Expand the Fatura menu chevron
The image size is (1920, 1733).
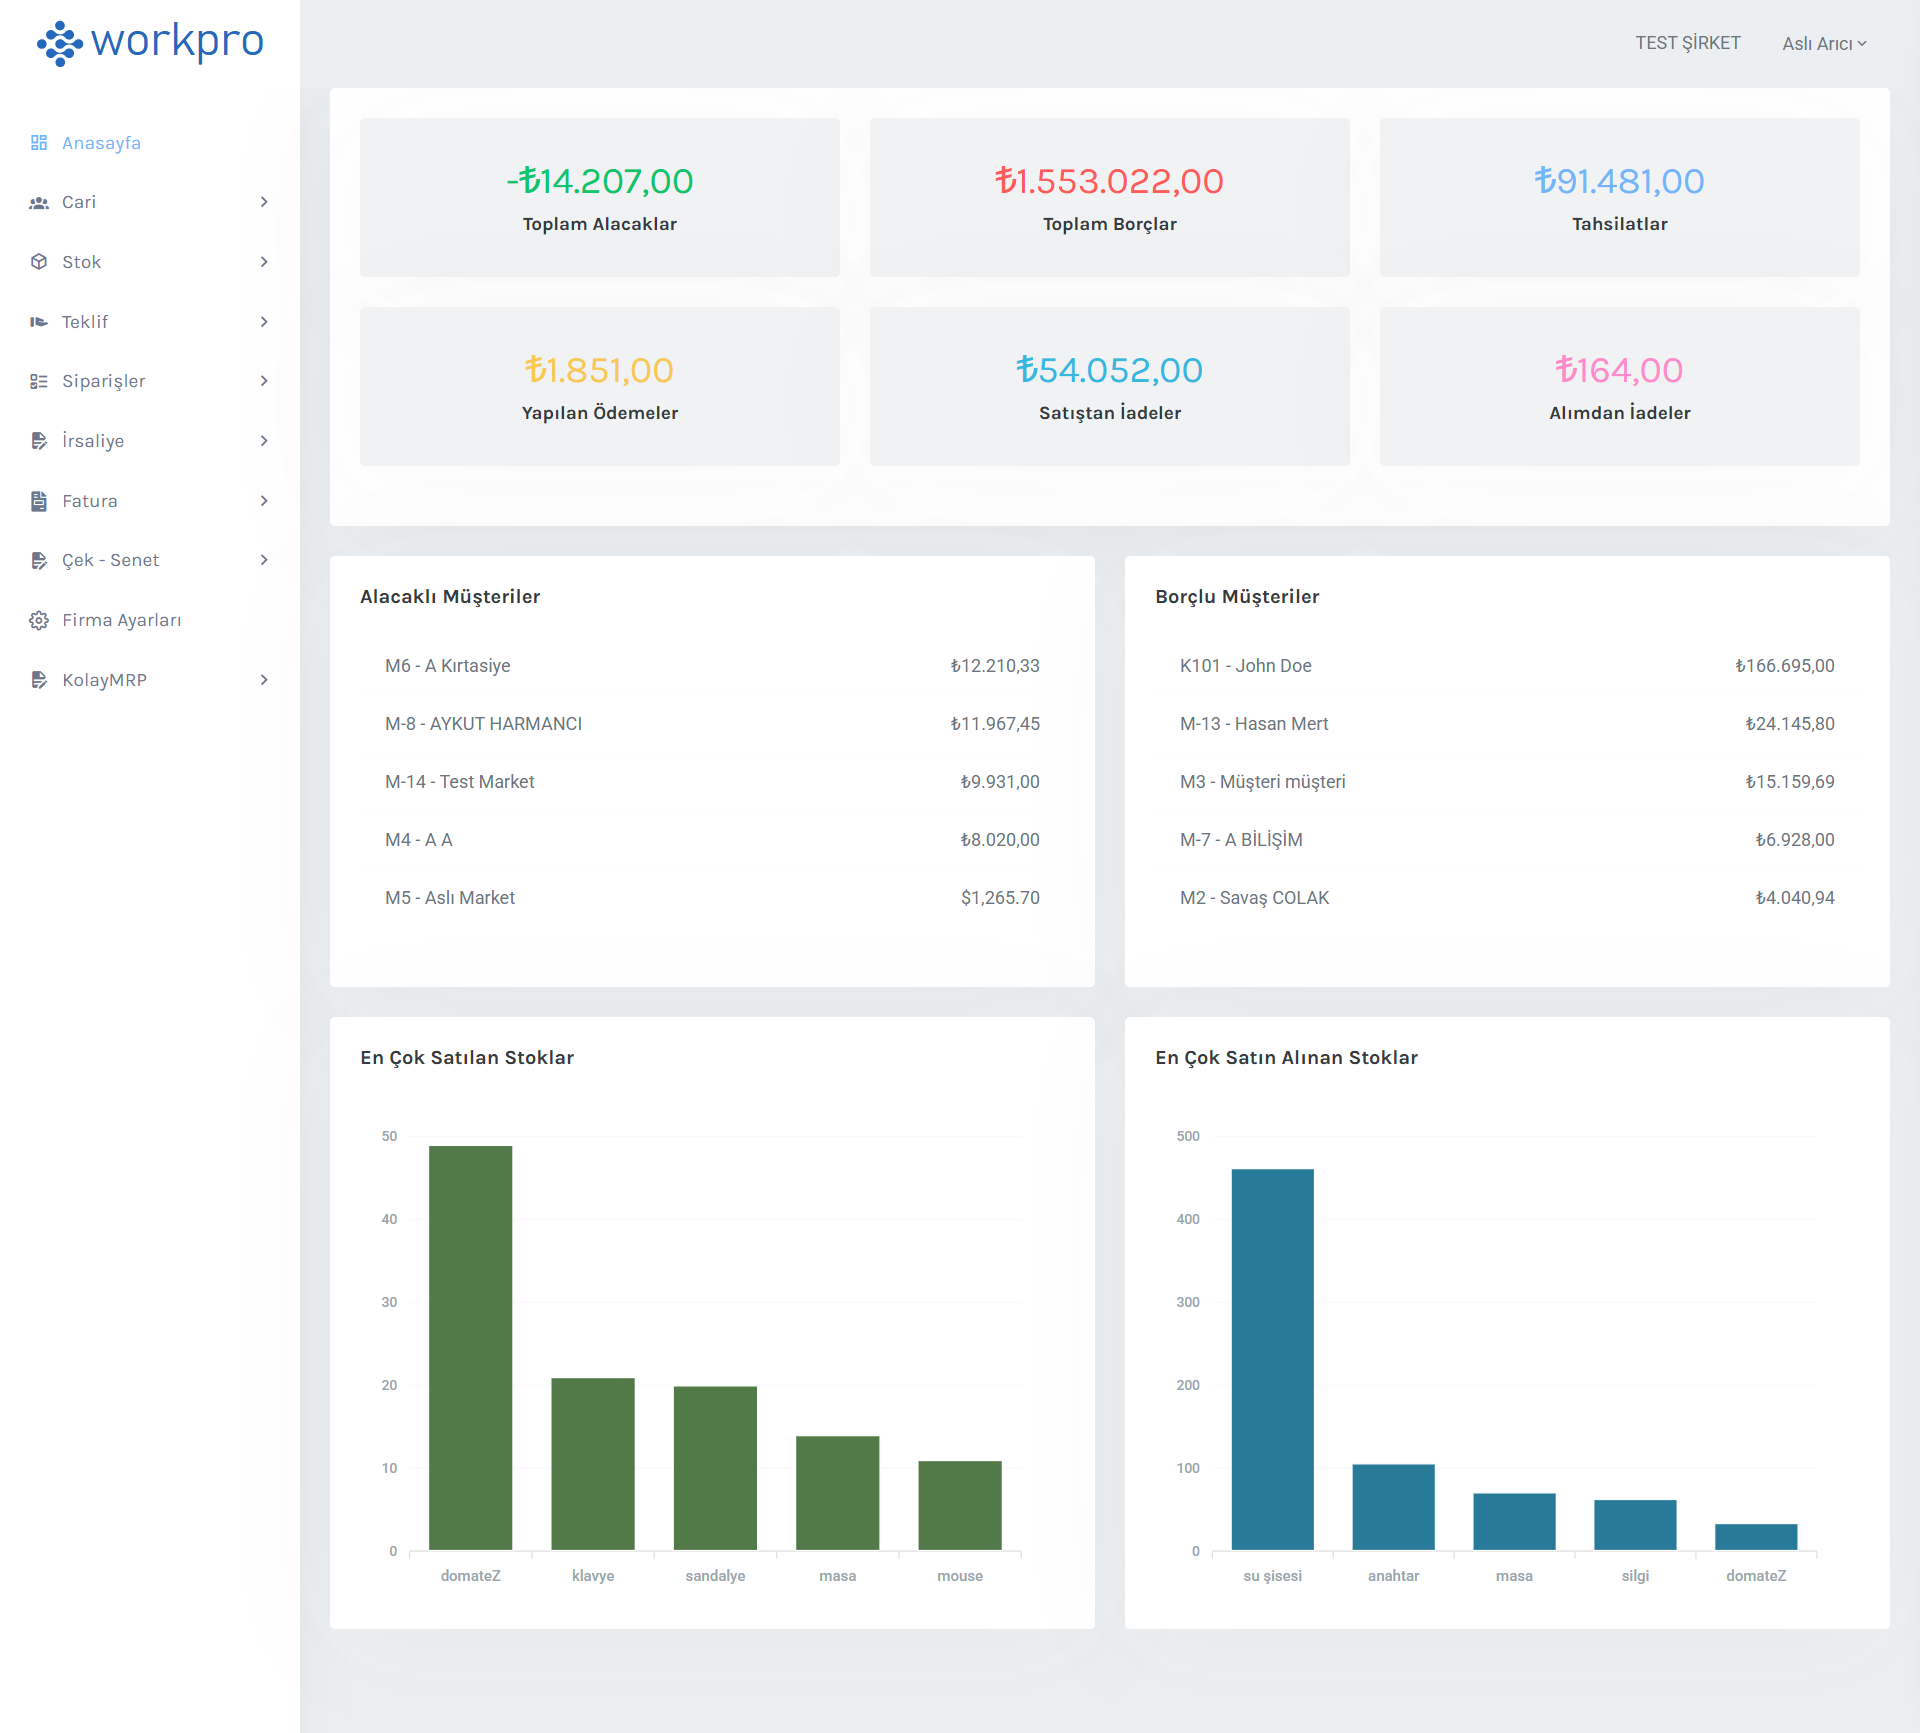(x=264, y=501)
